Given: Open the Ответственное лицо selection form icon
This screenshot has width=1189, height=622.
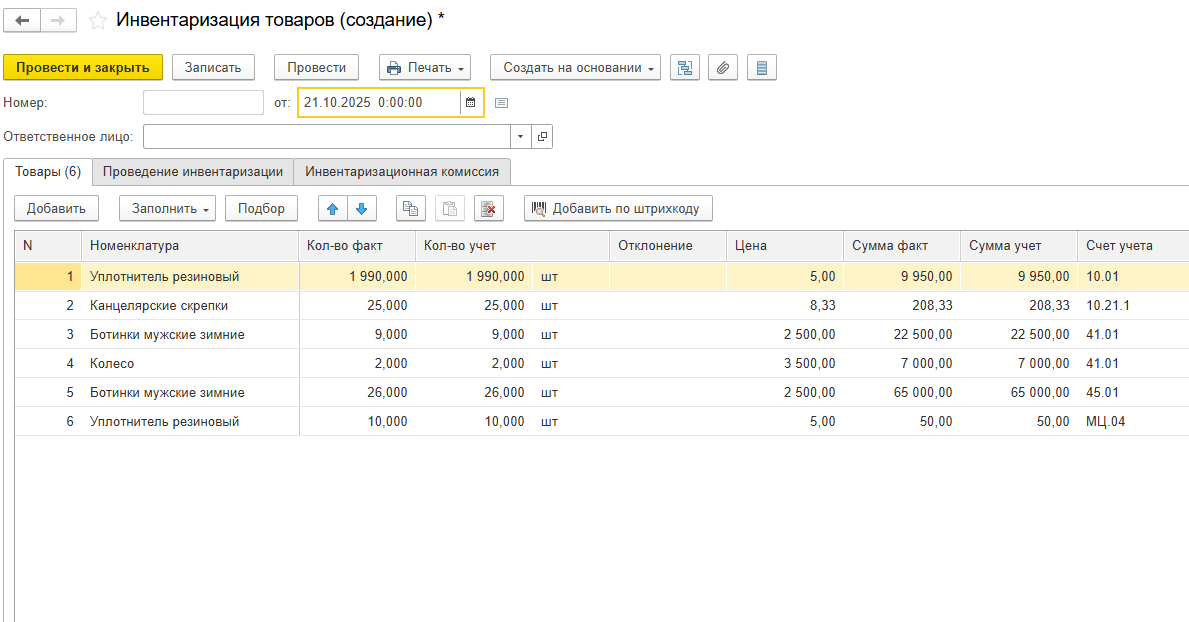Looking at the screenshot, I should click(x=542, y=136).
